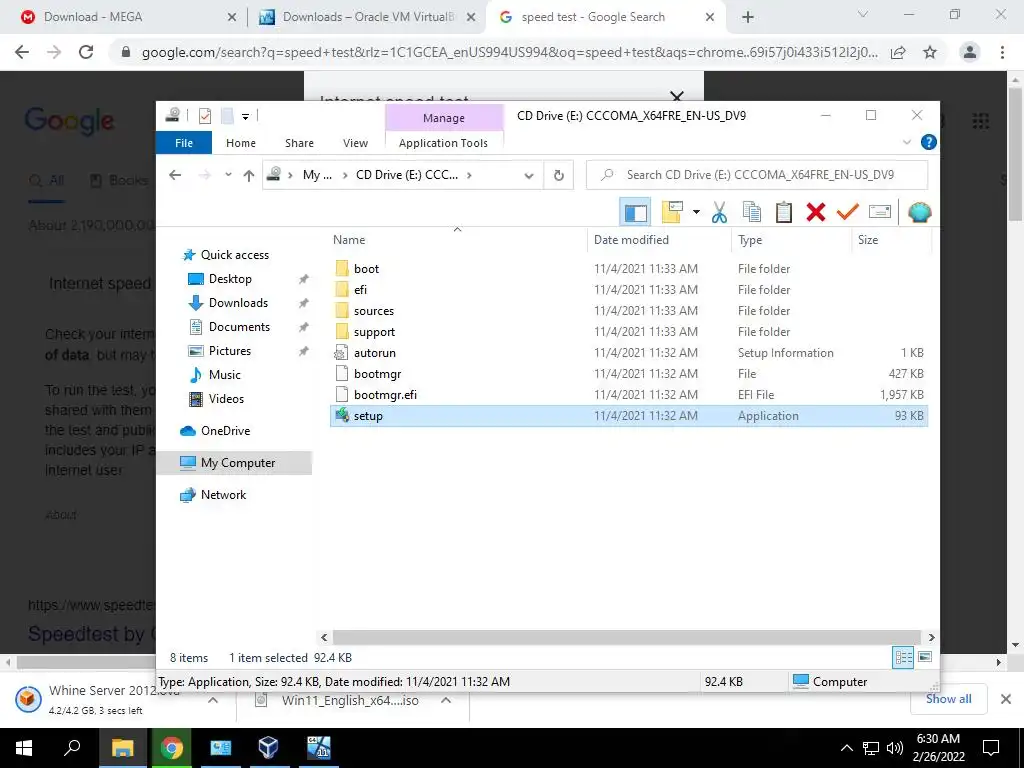Image resolution: width=1024 pixels, height=768 pixels.
Task: Open recent locations dropdown in Explorer
Action: [228, 175]
